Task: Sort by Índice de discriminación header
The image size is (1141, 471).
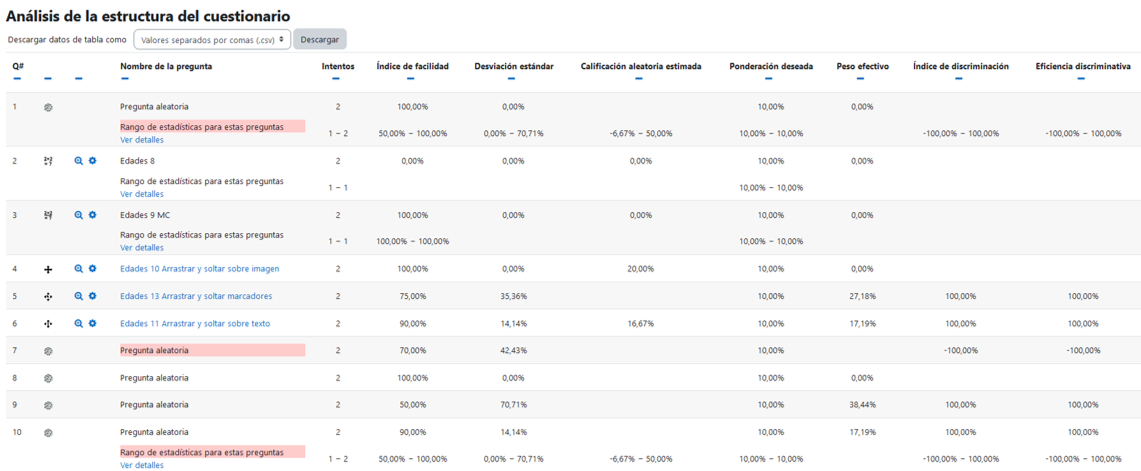Action: click(960, 66)
